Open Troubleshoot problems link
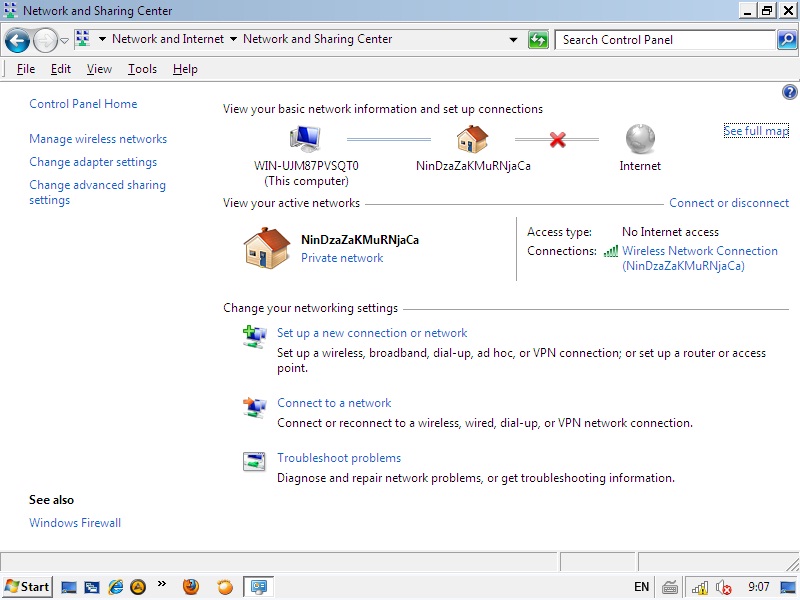The width and height of the screenshot is (800, 600). coord(339,458)
